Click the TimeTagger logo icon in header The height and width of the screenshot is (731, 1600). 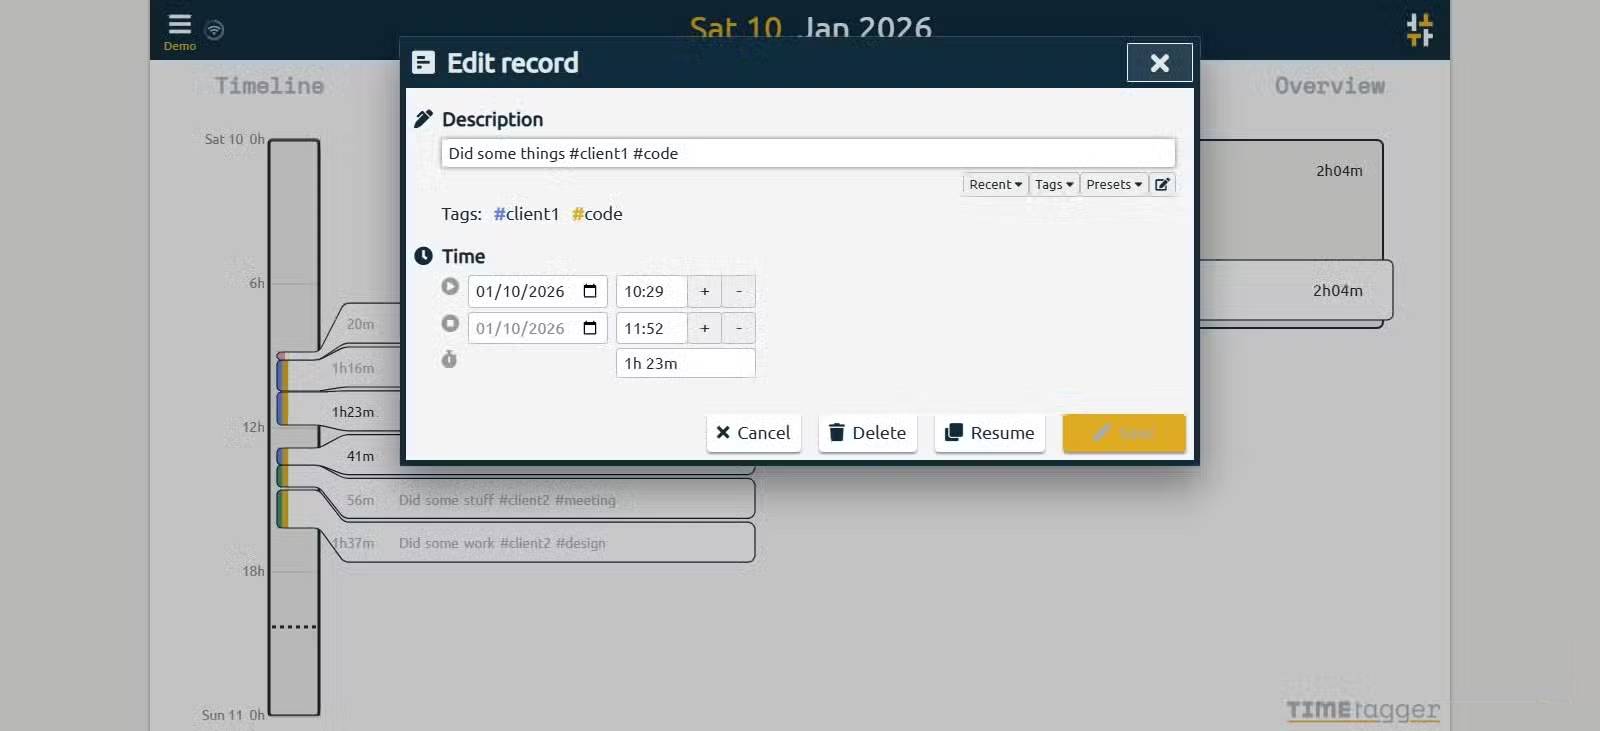(1419, 30)
